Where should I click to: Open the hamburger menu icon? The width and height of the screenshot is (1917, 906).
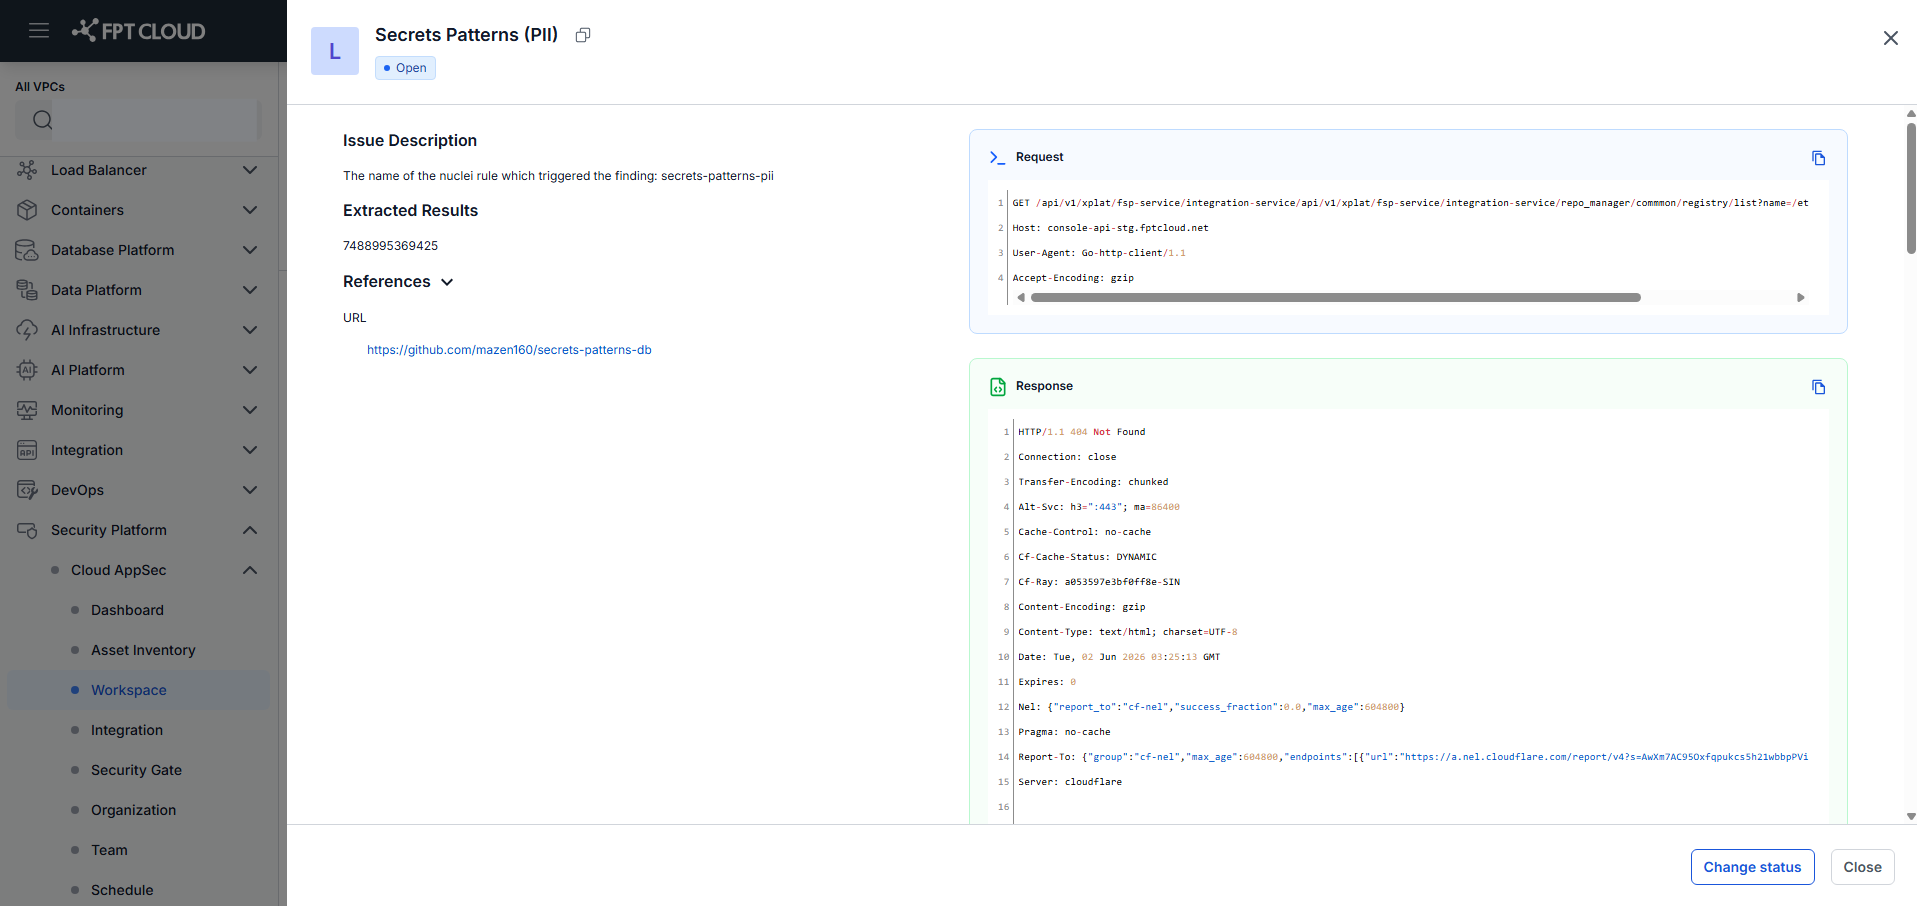39,30
